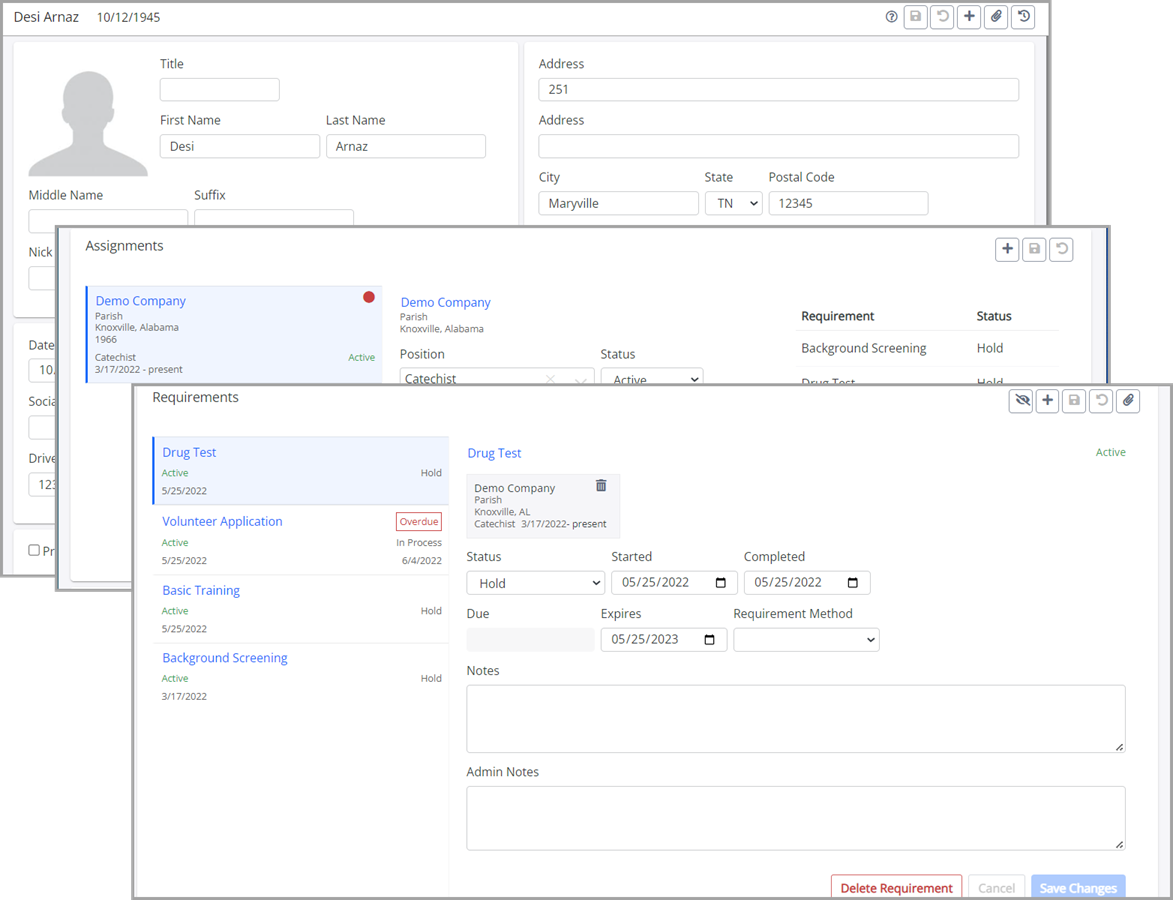Click Started date field 05/25/2022

675,583
